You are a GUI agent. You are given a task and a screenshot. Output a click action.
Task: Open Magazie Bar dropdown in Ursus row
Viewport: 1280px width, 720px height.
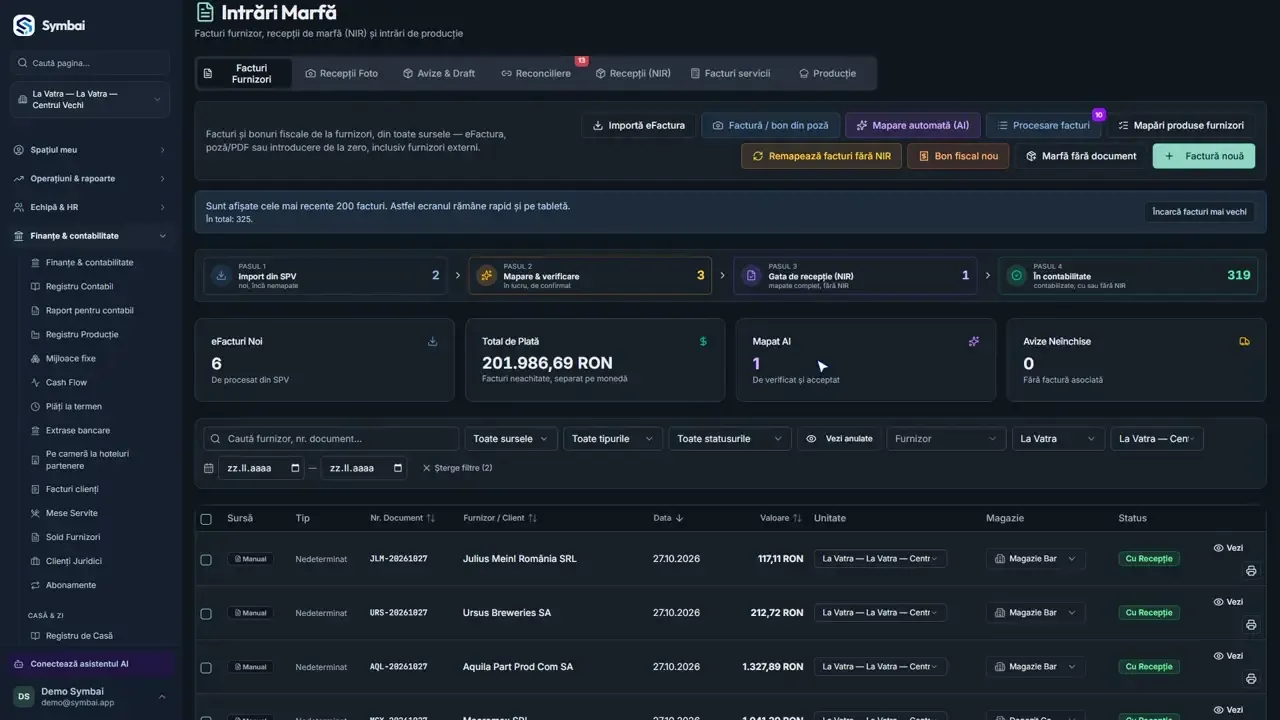tap(1035, 612)
